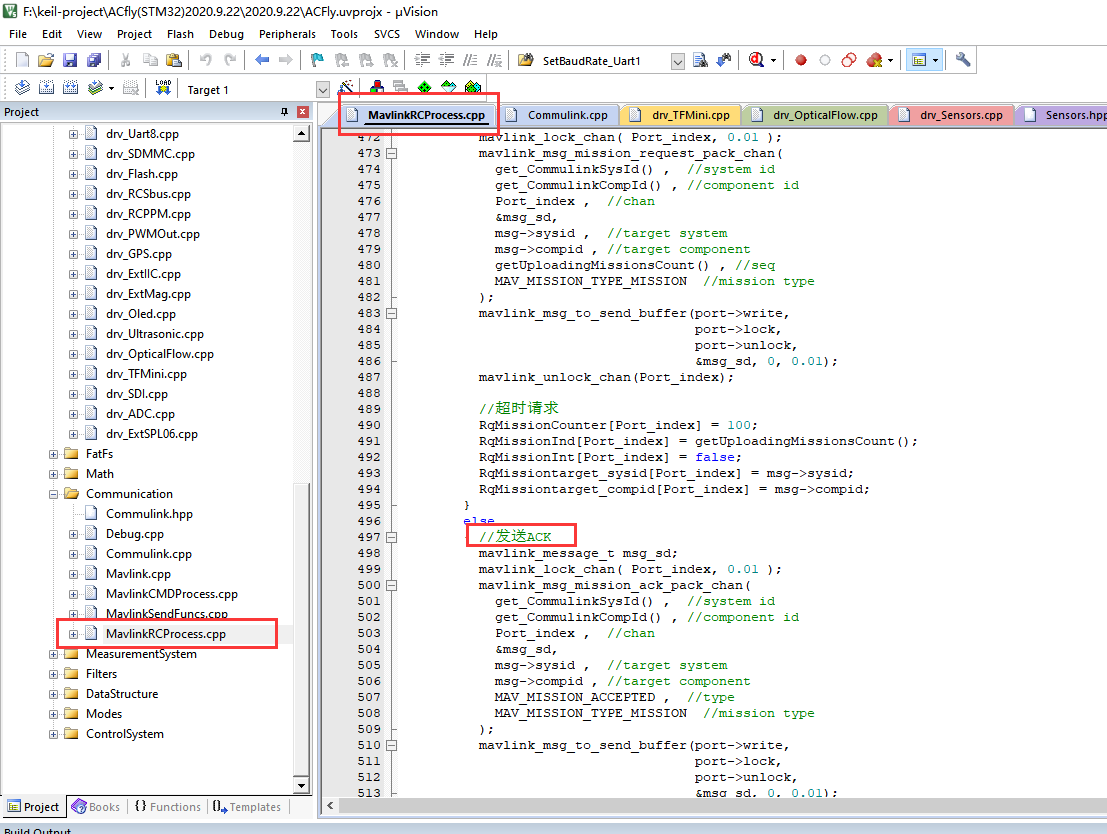Open the Flash menu
1107x834 pixels.
click(x=180, y=34)
